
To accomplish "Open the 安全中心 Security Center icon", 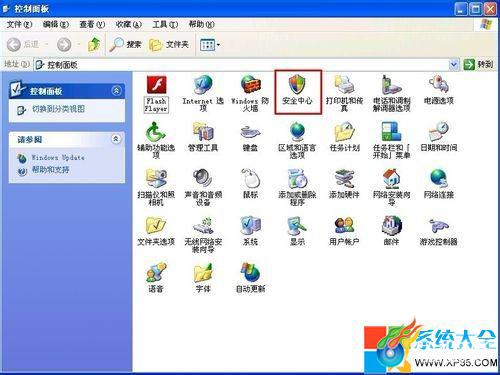I will [297, 90].
